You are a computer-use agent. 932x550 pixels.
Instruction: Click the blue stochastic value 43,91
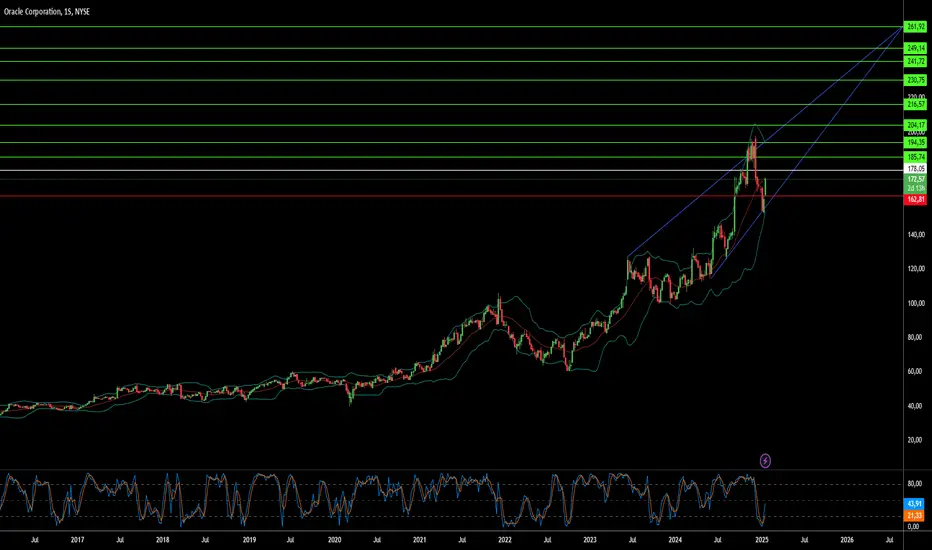click(x=916, y=501)
